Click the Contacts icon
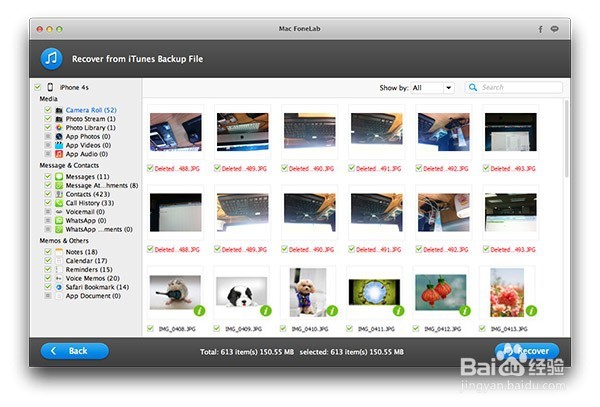Viewport: 600px width, 407px height. coord(59,194)
